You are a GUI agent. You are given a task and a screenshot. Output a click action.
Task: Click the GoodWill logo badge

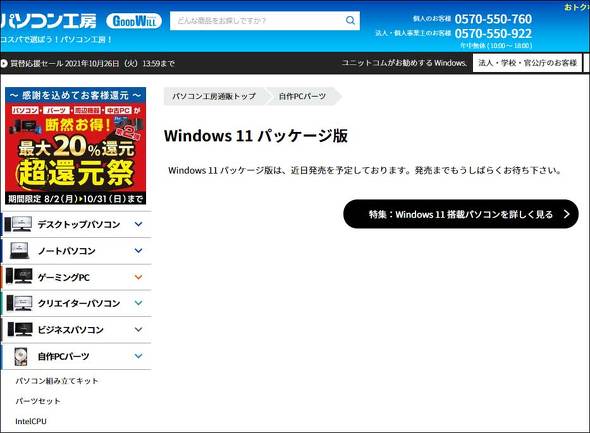coord(134,21)
